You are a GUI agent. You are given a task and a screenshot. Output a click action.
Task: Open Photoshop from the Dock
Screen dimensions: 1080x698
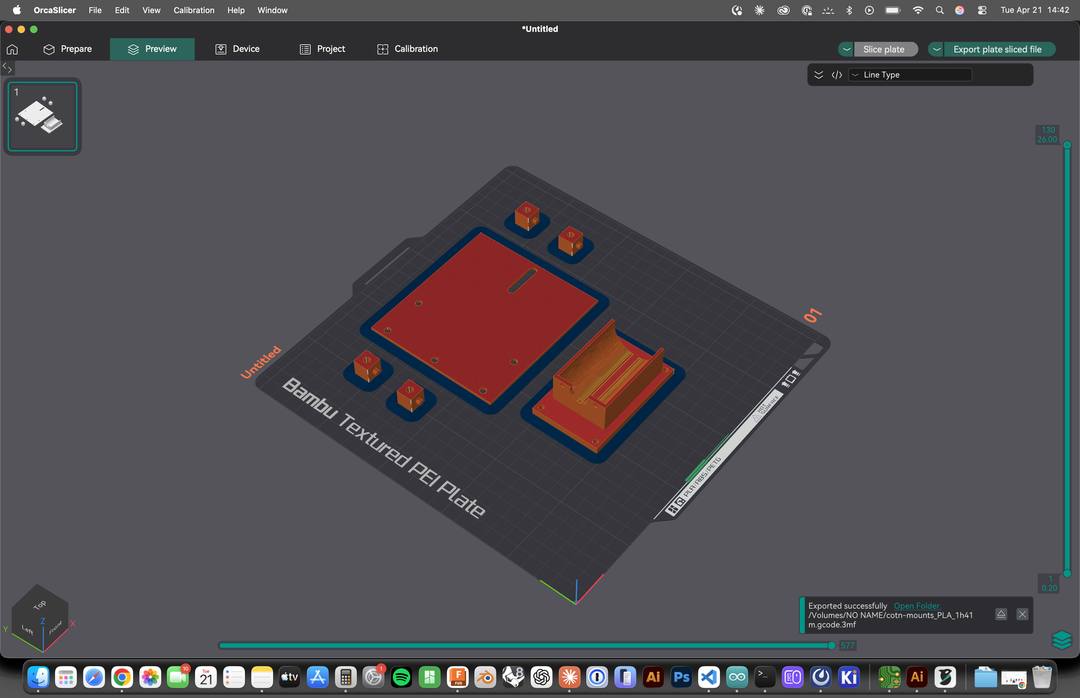tap(681, 677)
